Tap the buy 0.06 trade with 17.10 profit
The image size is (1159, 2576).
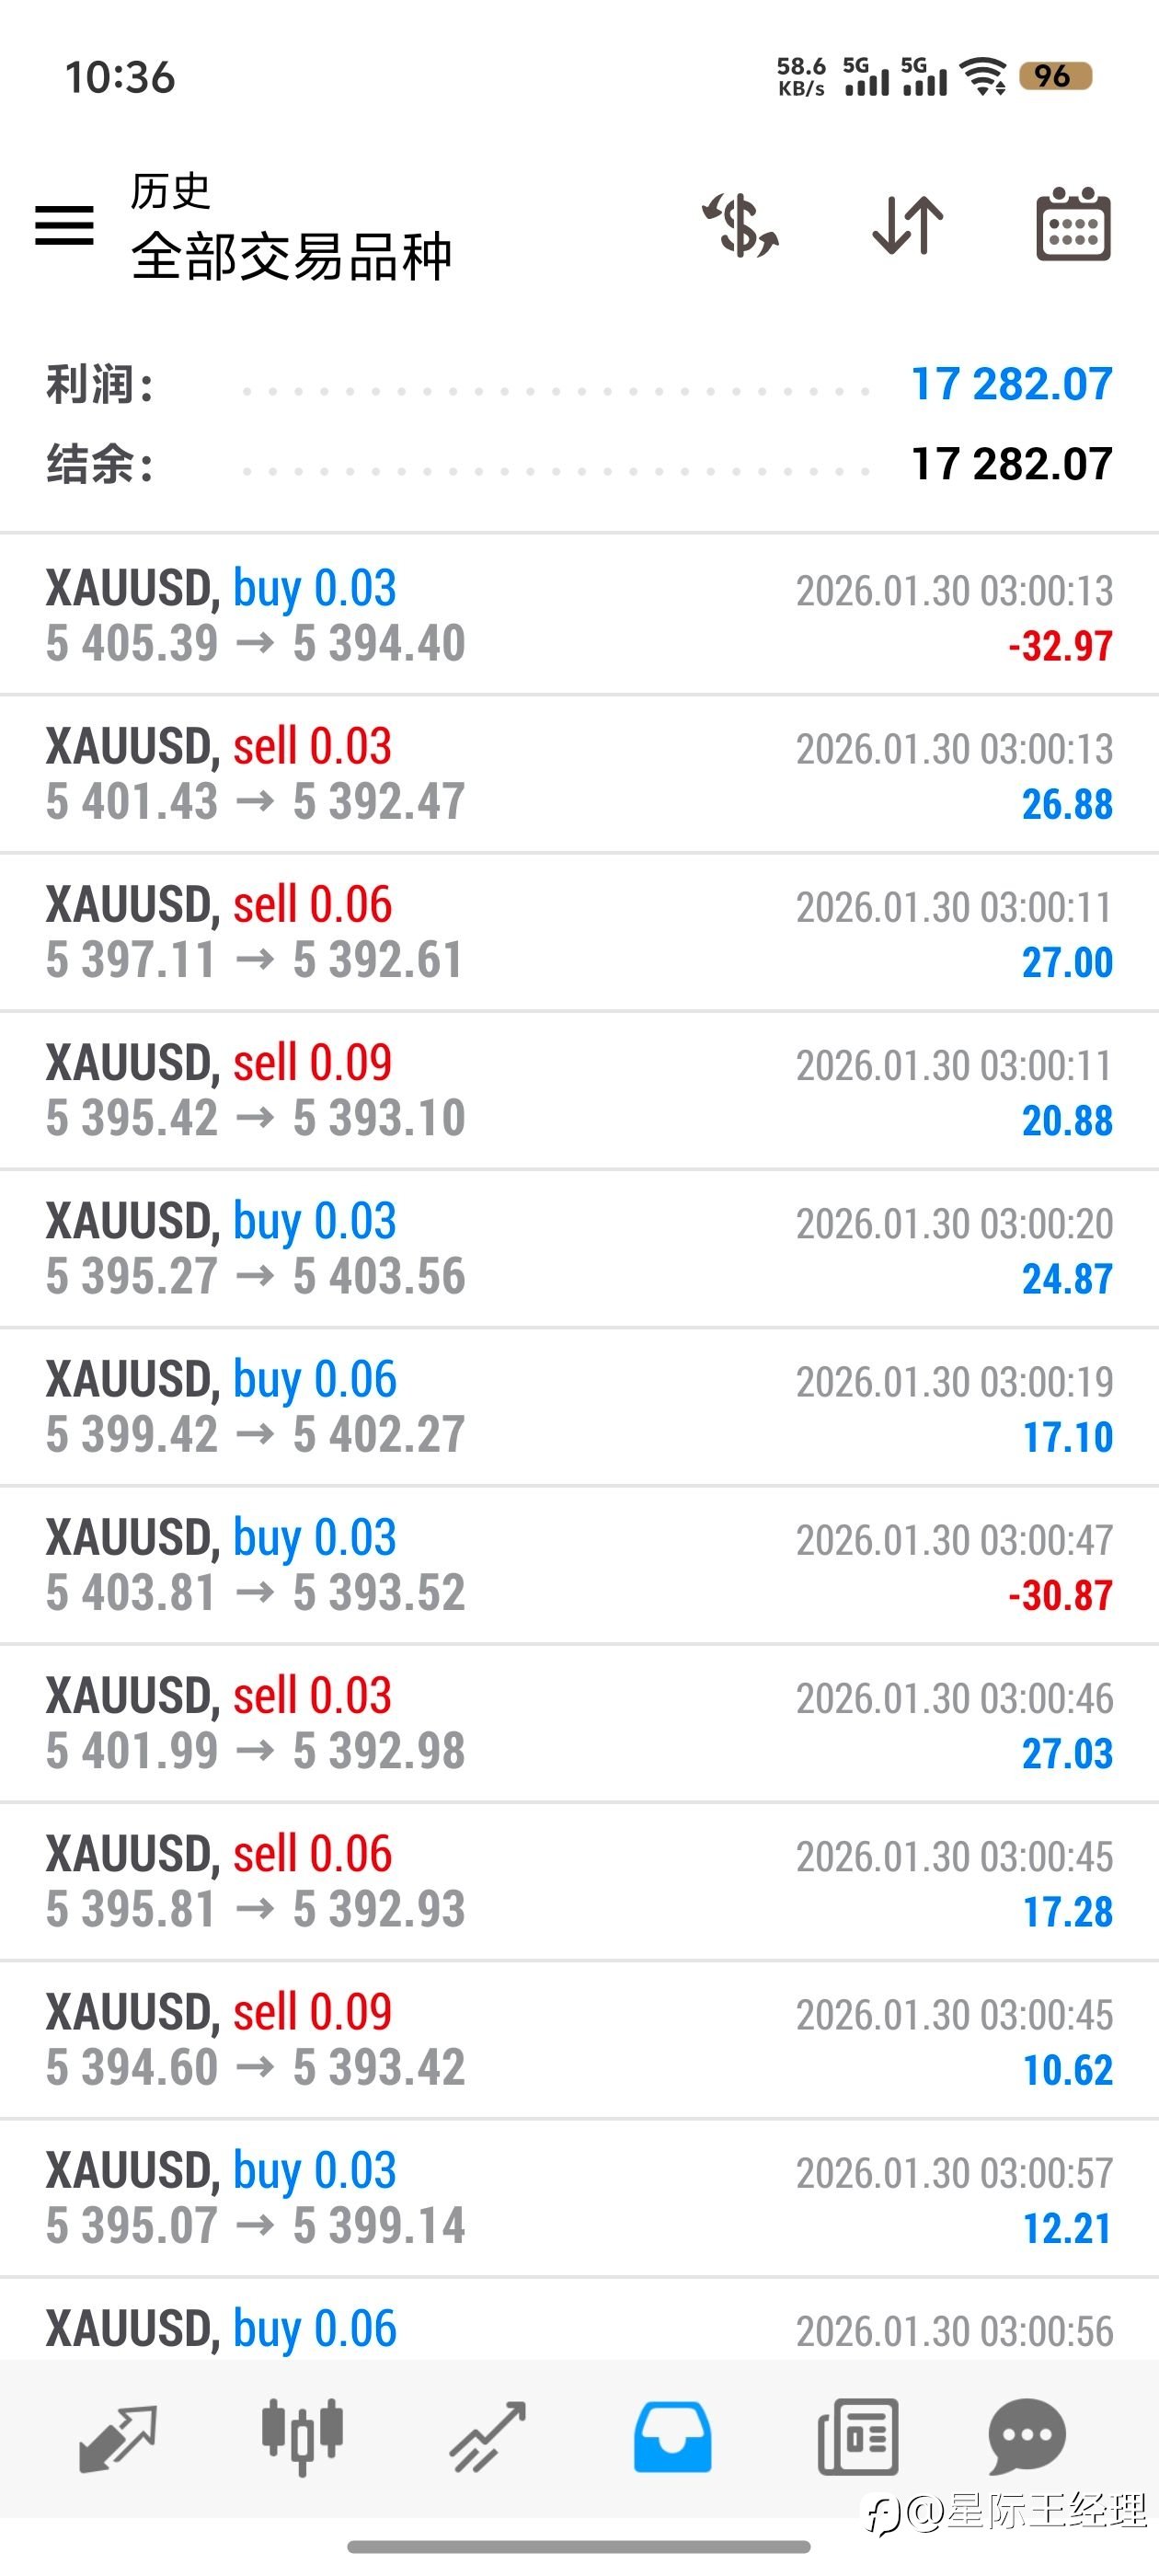coord(579,1407)
